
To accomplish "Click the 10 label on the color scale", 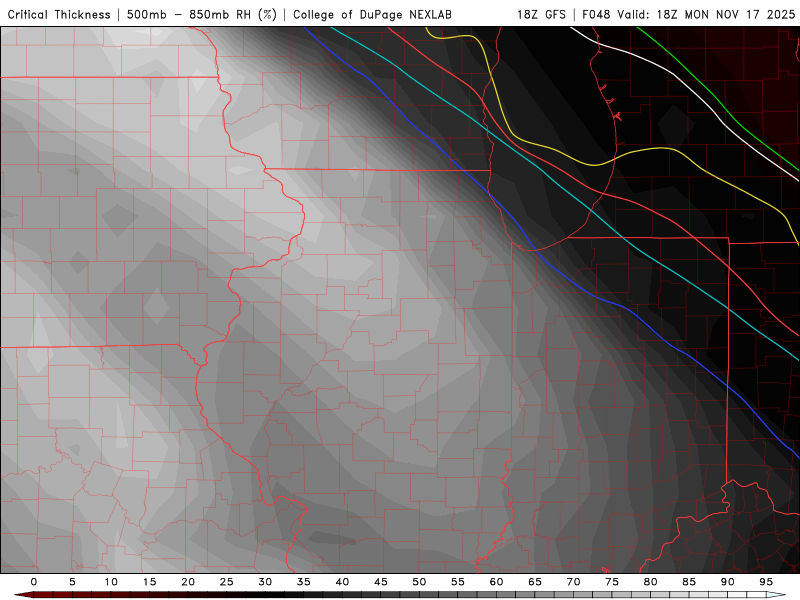I will pos(111,582).
